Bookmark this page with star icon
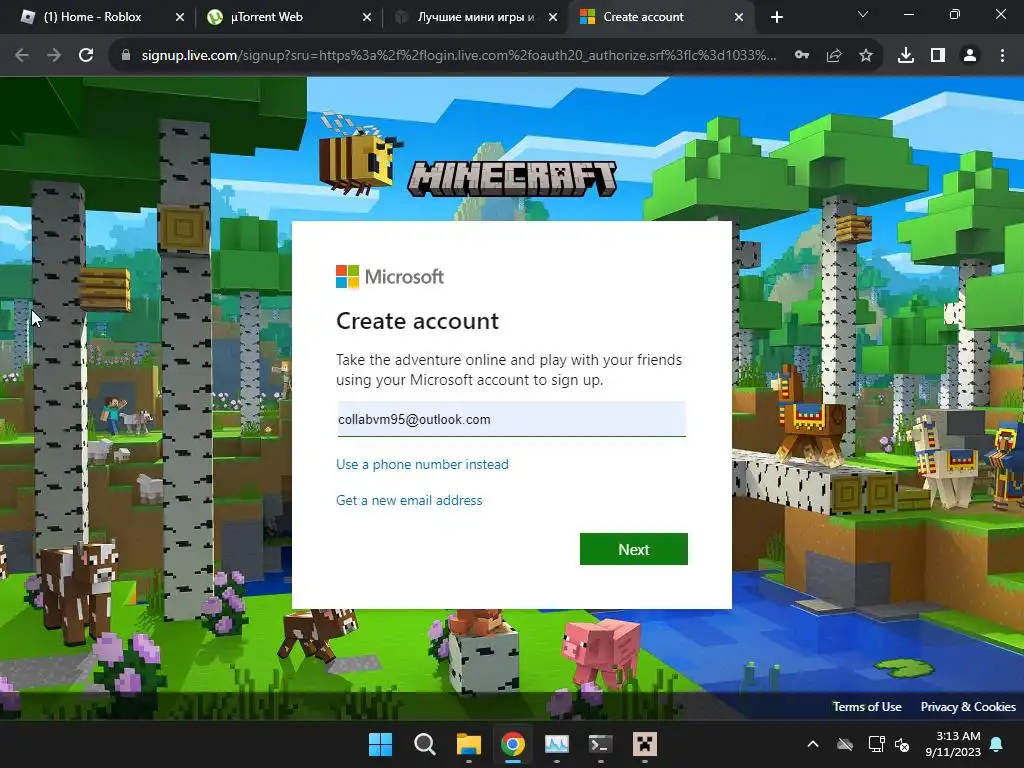 click(x=866, y=56)
